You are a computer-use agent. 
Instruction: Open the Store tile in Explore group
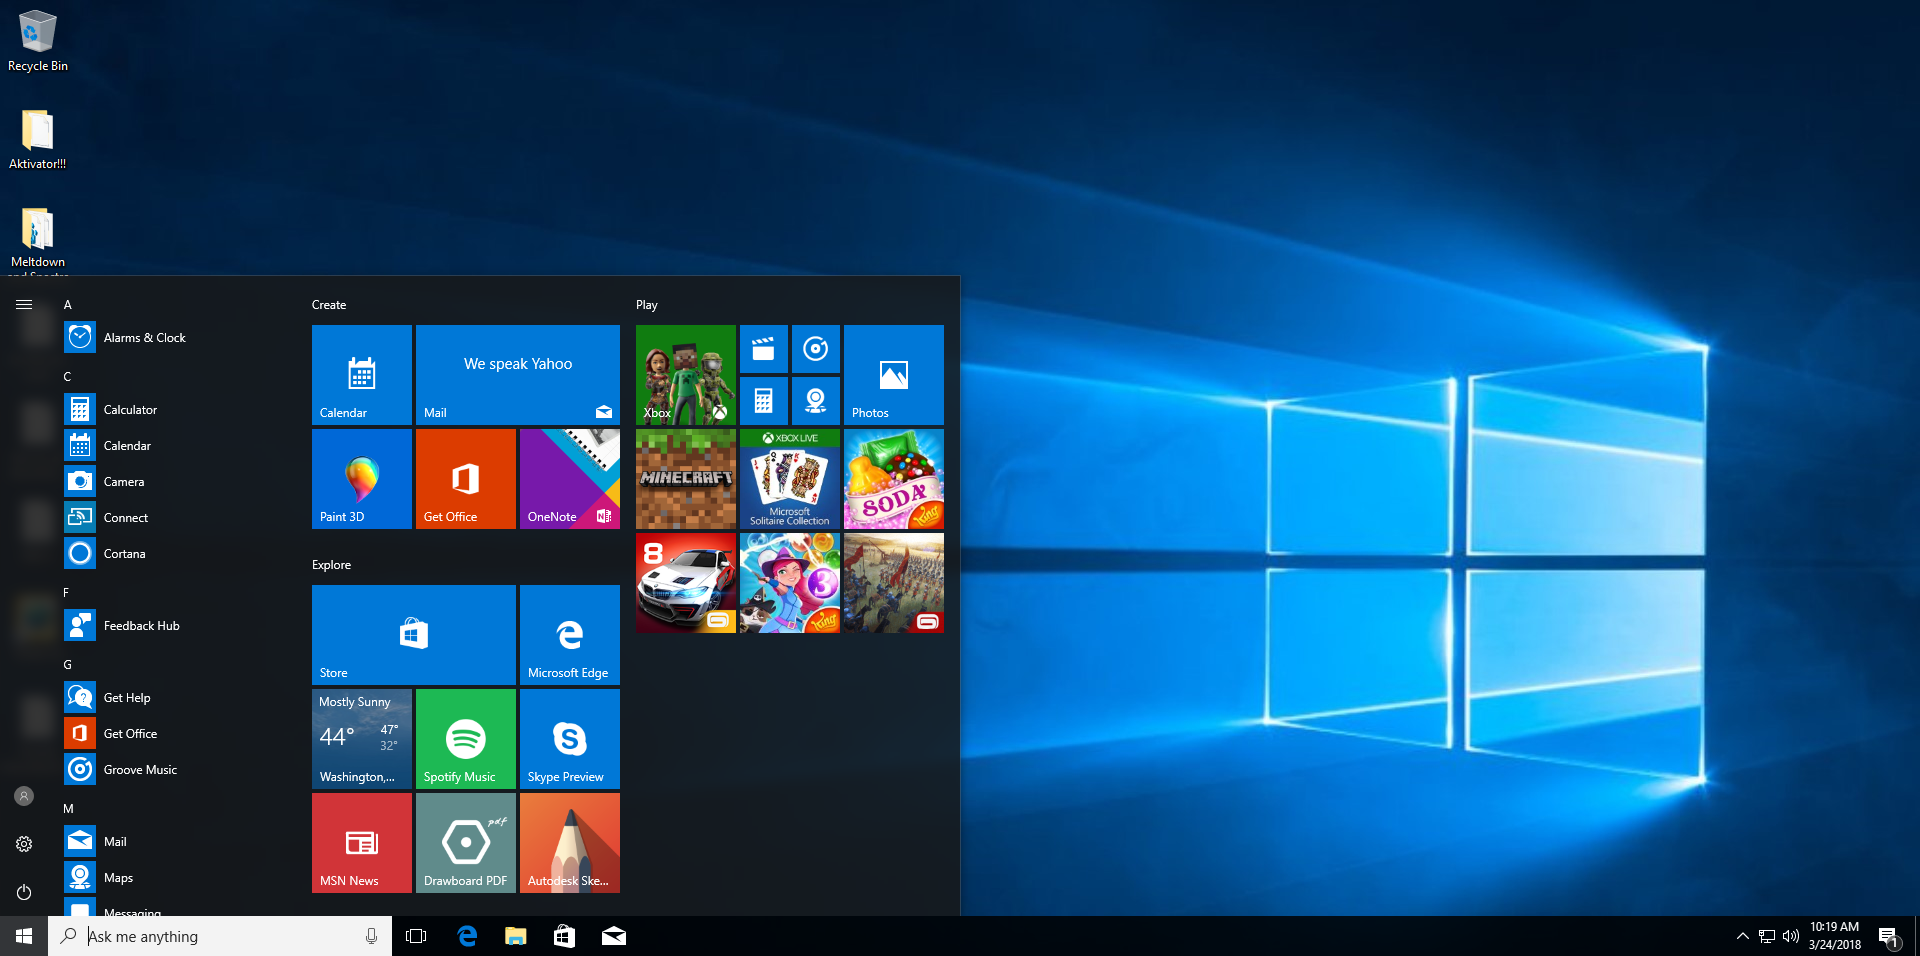tap(414, 635)
